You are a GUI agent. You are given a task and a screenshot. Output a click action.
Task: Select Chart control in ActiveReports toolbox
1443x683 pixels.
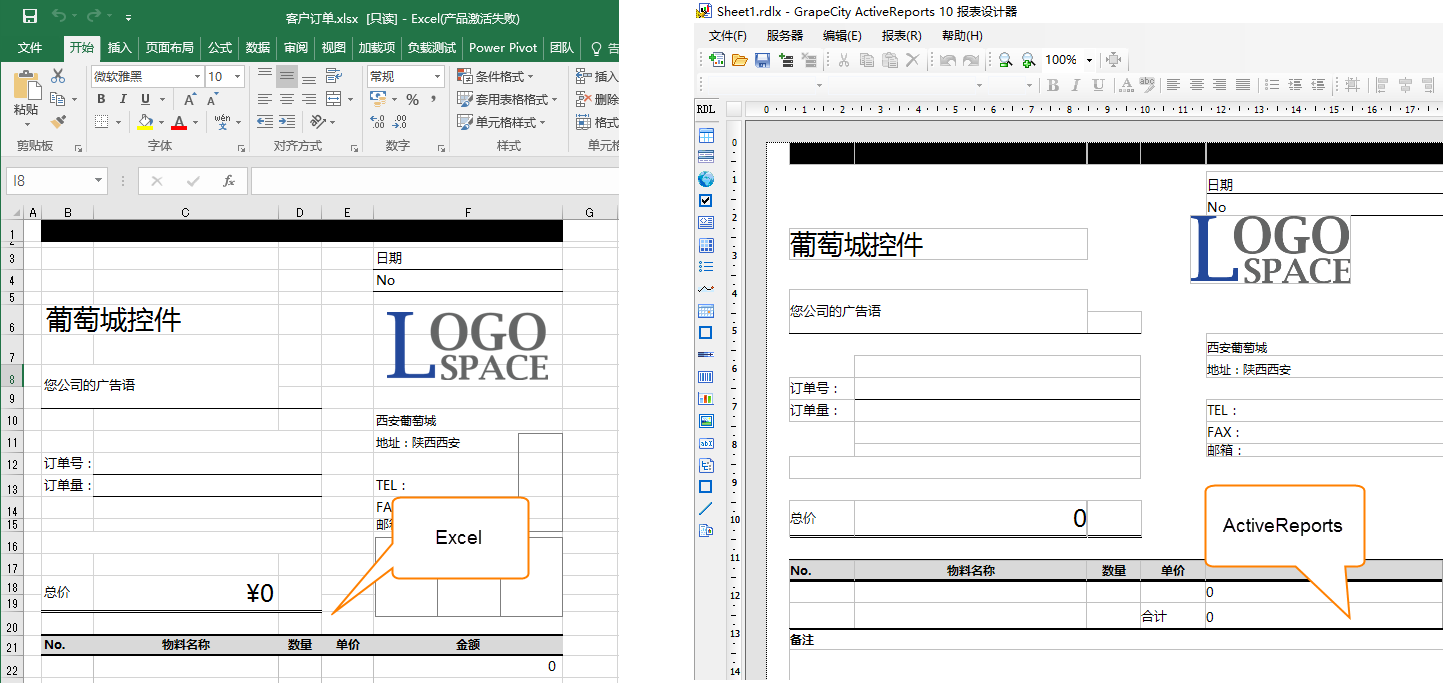pyautogui.click(x=706, y=399)
